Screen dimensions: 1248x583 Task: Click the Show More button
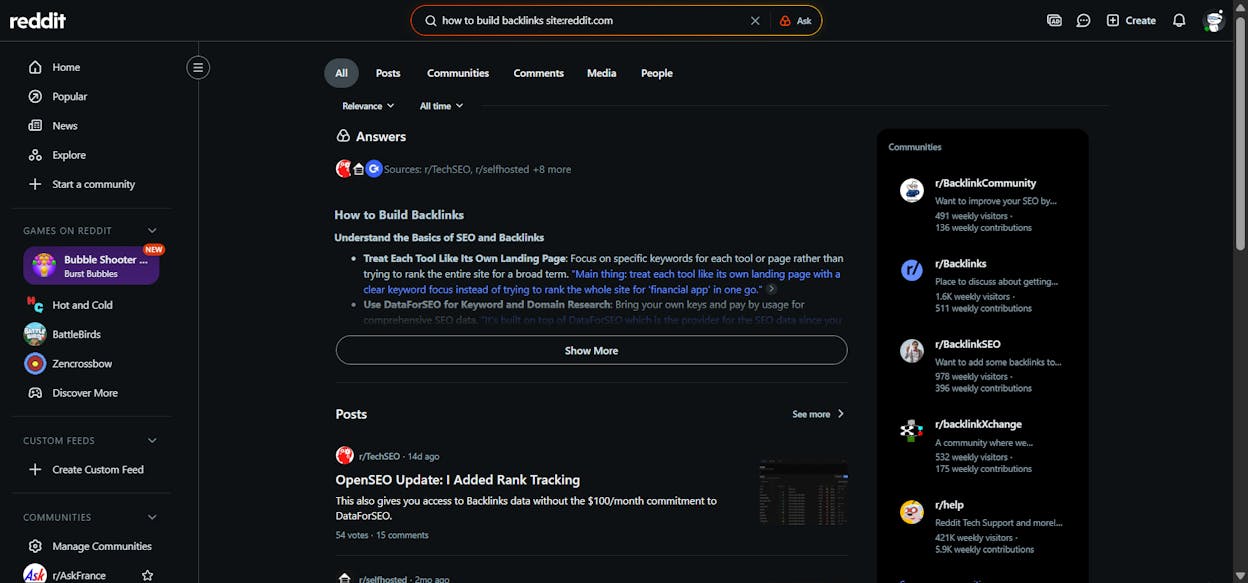coord(591,350)
